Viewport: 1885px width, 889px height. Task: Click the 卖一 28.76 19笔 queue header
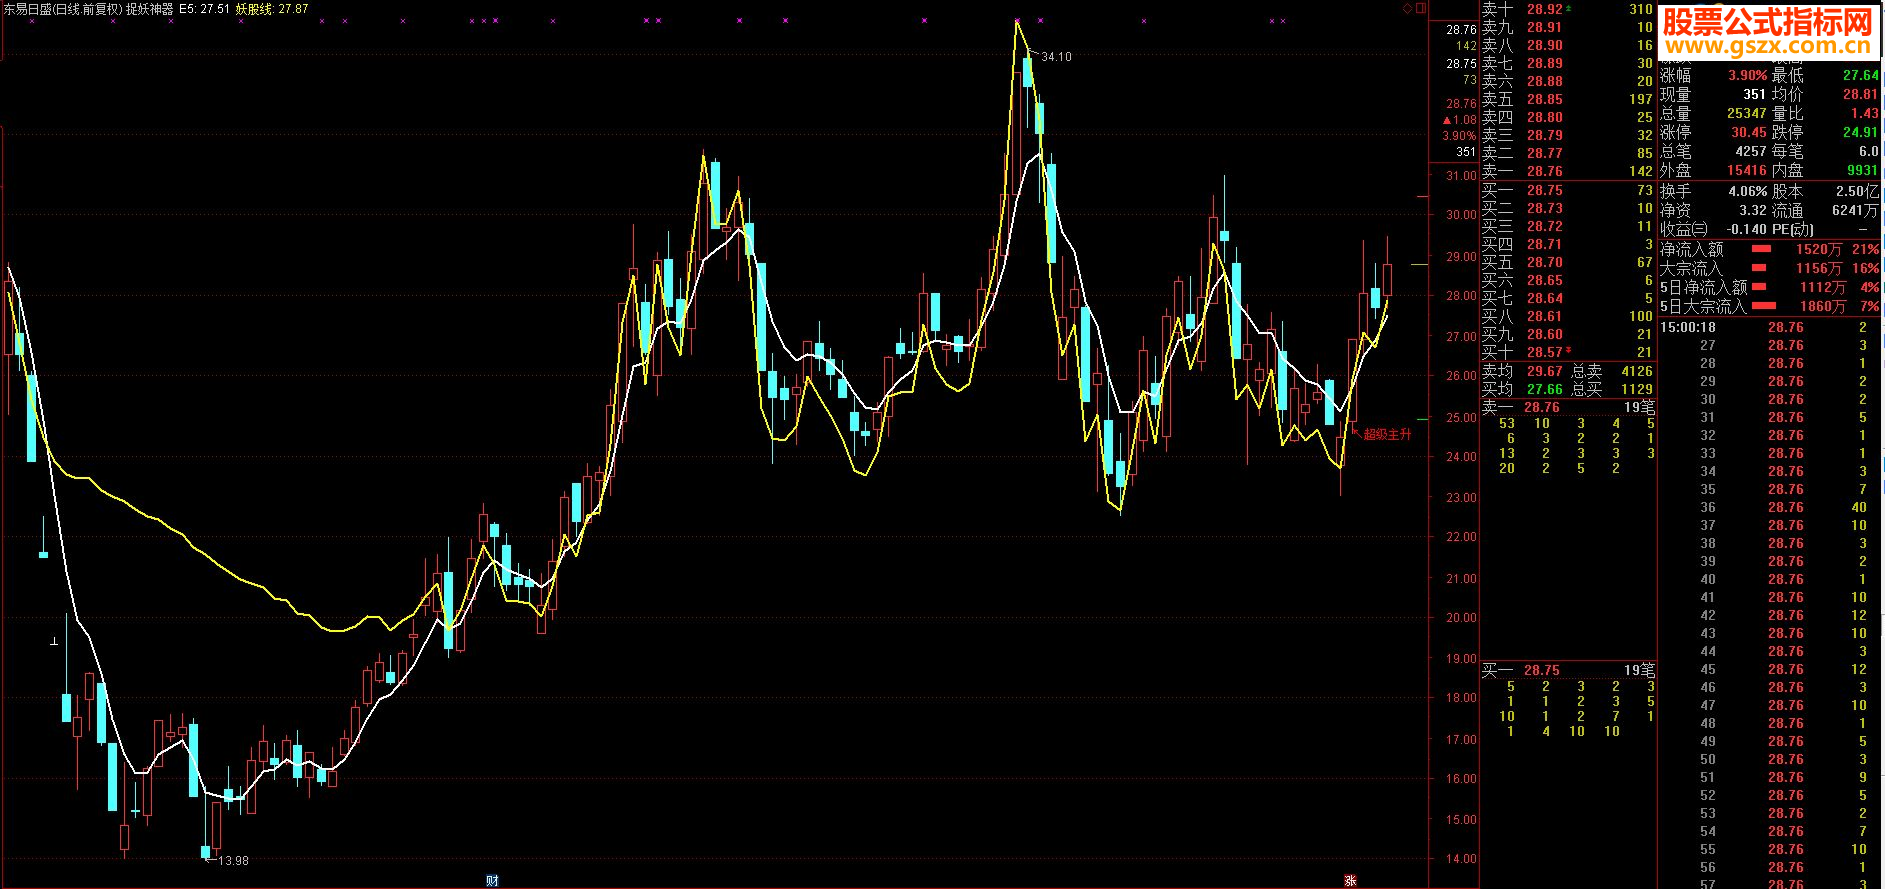1567,407
